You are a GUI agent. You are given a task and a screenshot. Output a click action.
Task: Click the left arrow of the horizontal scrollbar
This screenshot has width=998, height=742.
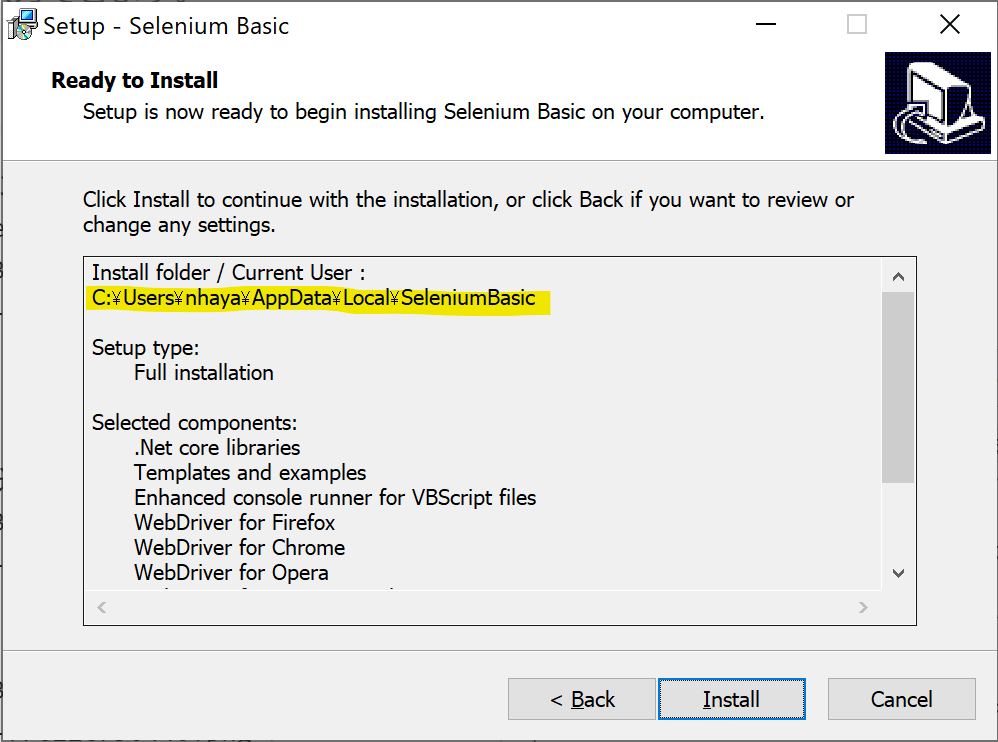pos(100,607)
